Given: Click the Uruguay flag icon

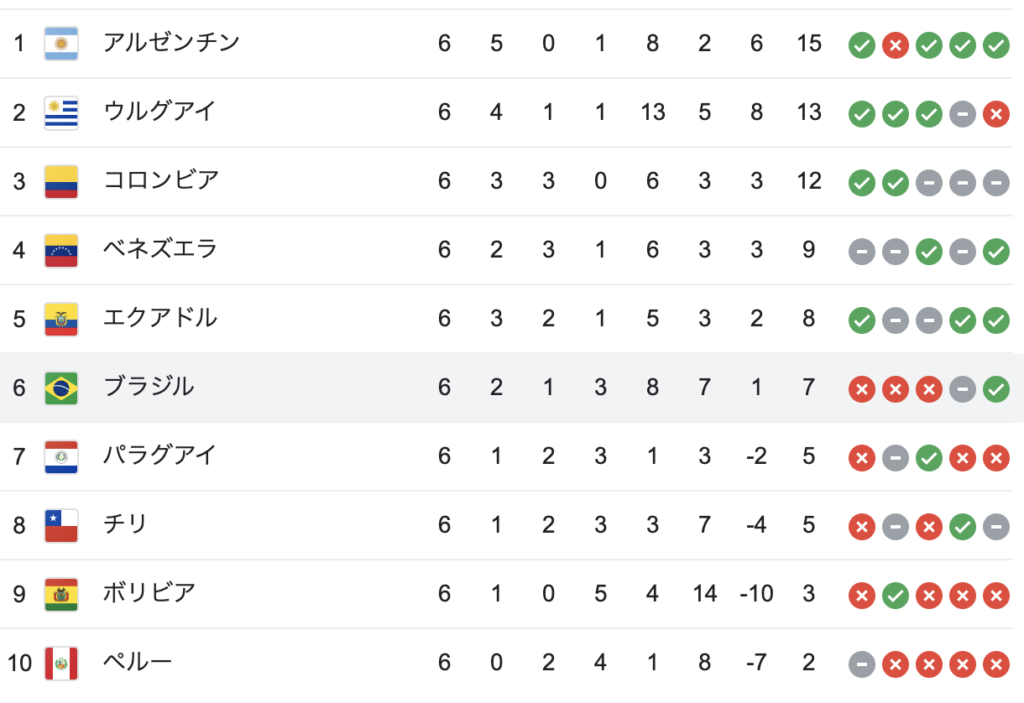Looking at the screenshot, I should [x=61, y=112].
